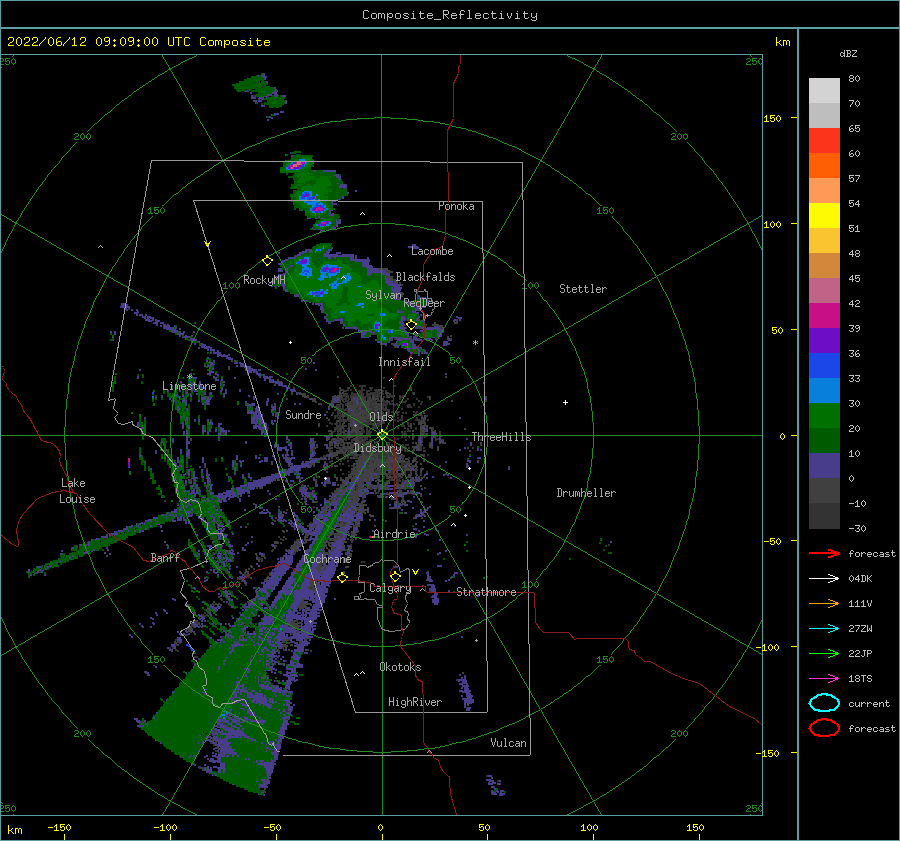Click the Limestone label
The height and width of the screenshot is (841, 900).
pyautogui.click(x=189, y=386)
